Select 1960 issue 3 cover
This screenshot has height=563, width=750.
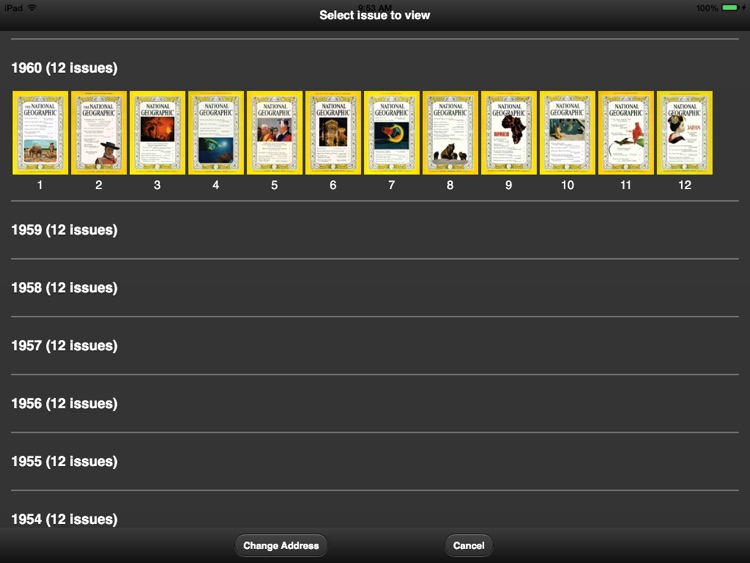(157, 132)
